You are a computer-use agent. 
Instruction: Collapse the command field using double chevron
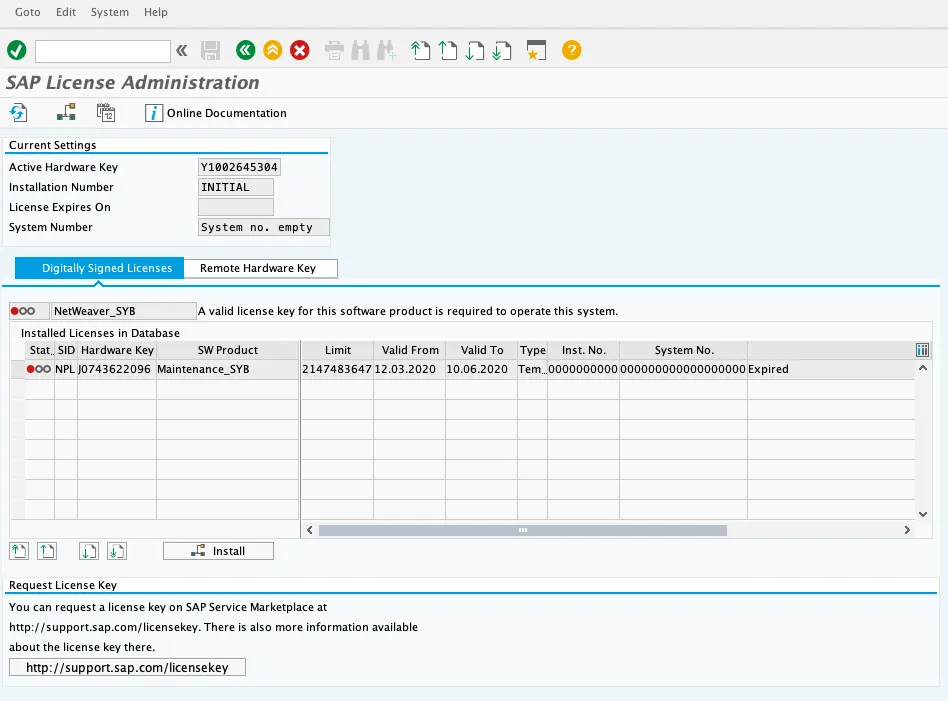(181, 50)
